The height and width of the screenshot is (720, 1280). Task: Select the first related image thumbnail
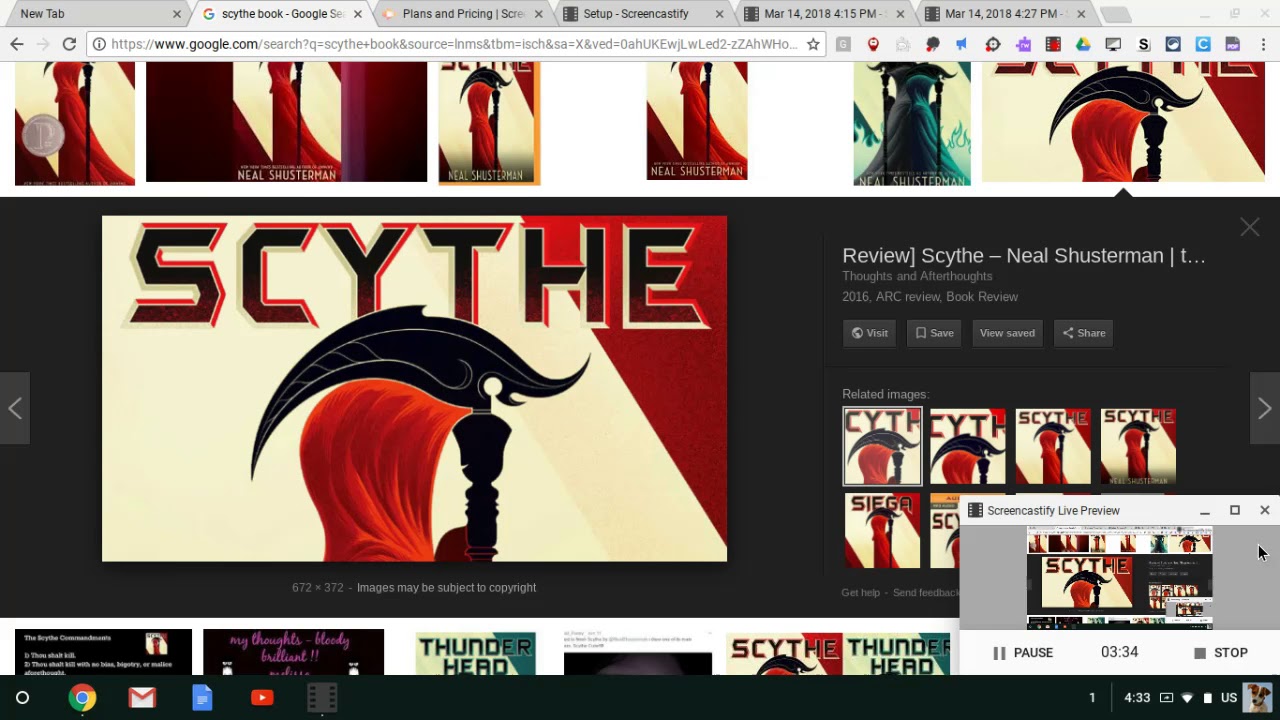coord(882,446)
